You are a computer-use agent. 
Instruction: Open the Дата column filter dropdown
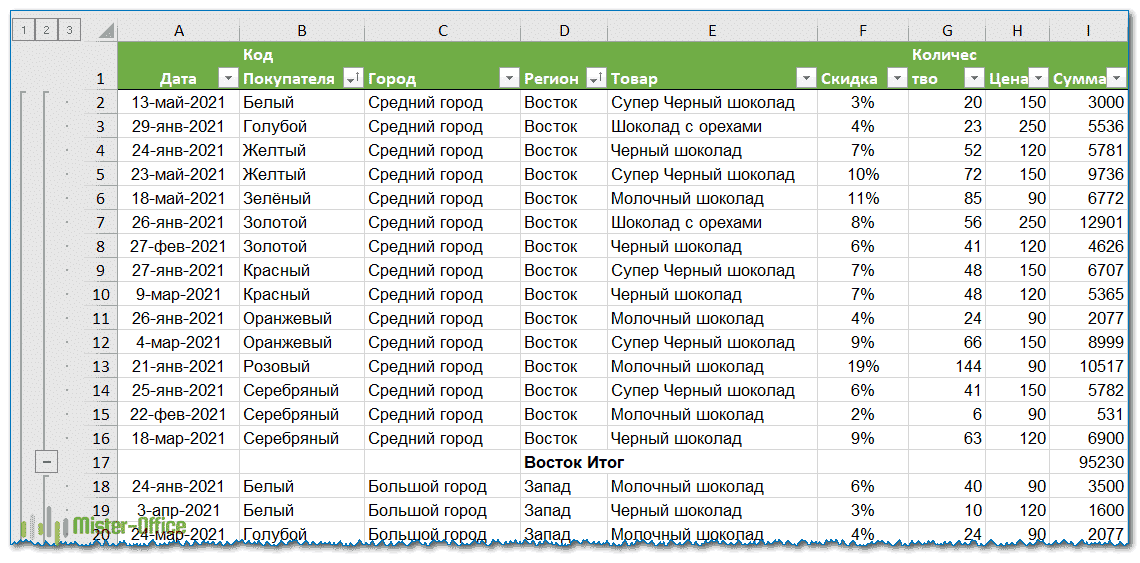228,79
